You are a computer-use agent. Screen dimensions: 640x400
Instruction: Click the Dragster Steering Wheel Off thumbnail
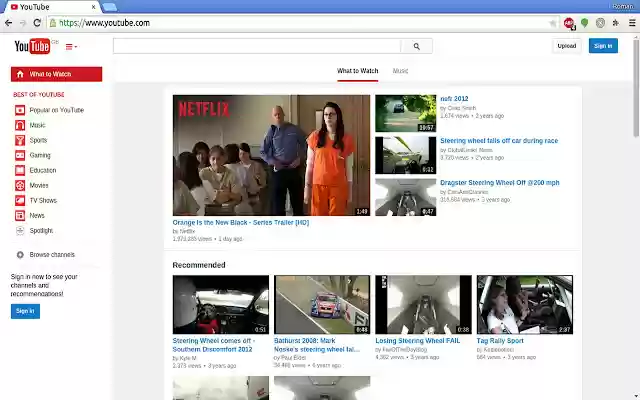pyautogui.click(x=406, y=197)
